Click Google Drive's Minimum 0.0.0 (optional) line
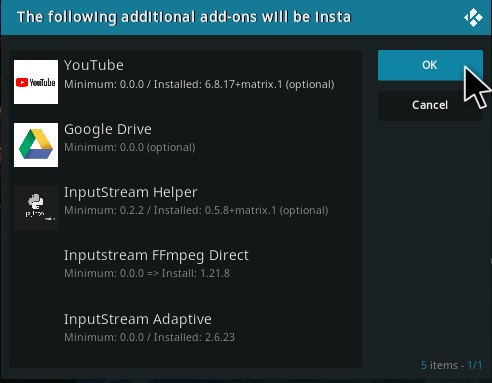This screenshot has width=492, height=383. [x=130, y=147]
